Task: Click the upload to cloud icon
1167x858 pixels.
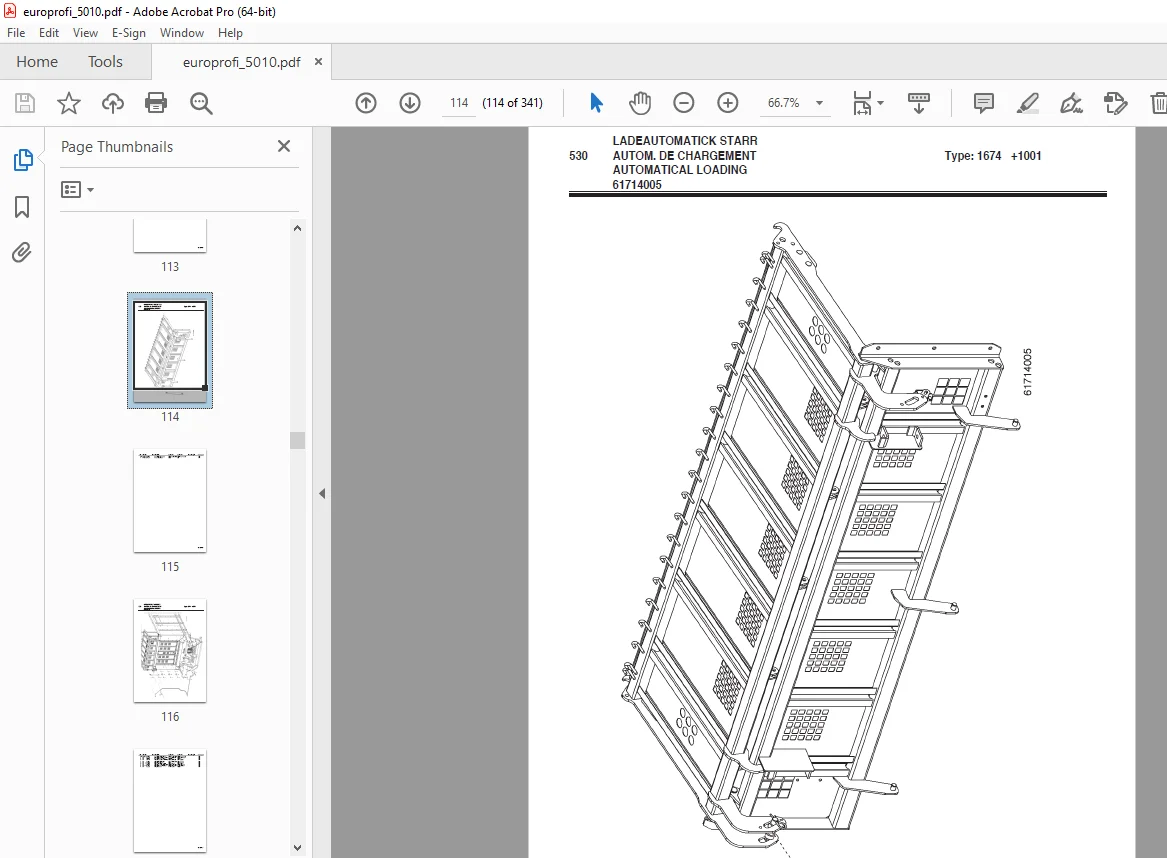Action: [112, 103]
